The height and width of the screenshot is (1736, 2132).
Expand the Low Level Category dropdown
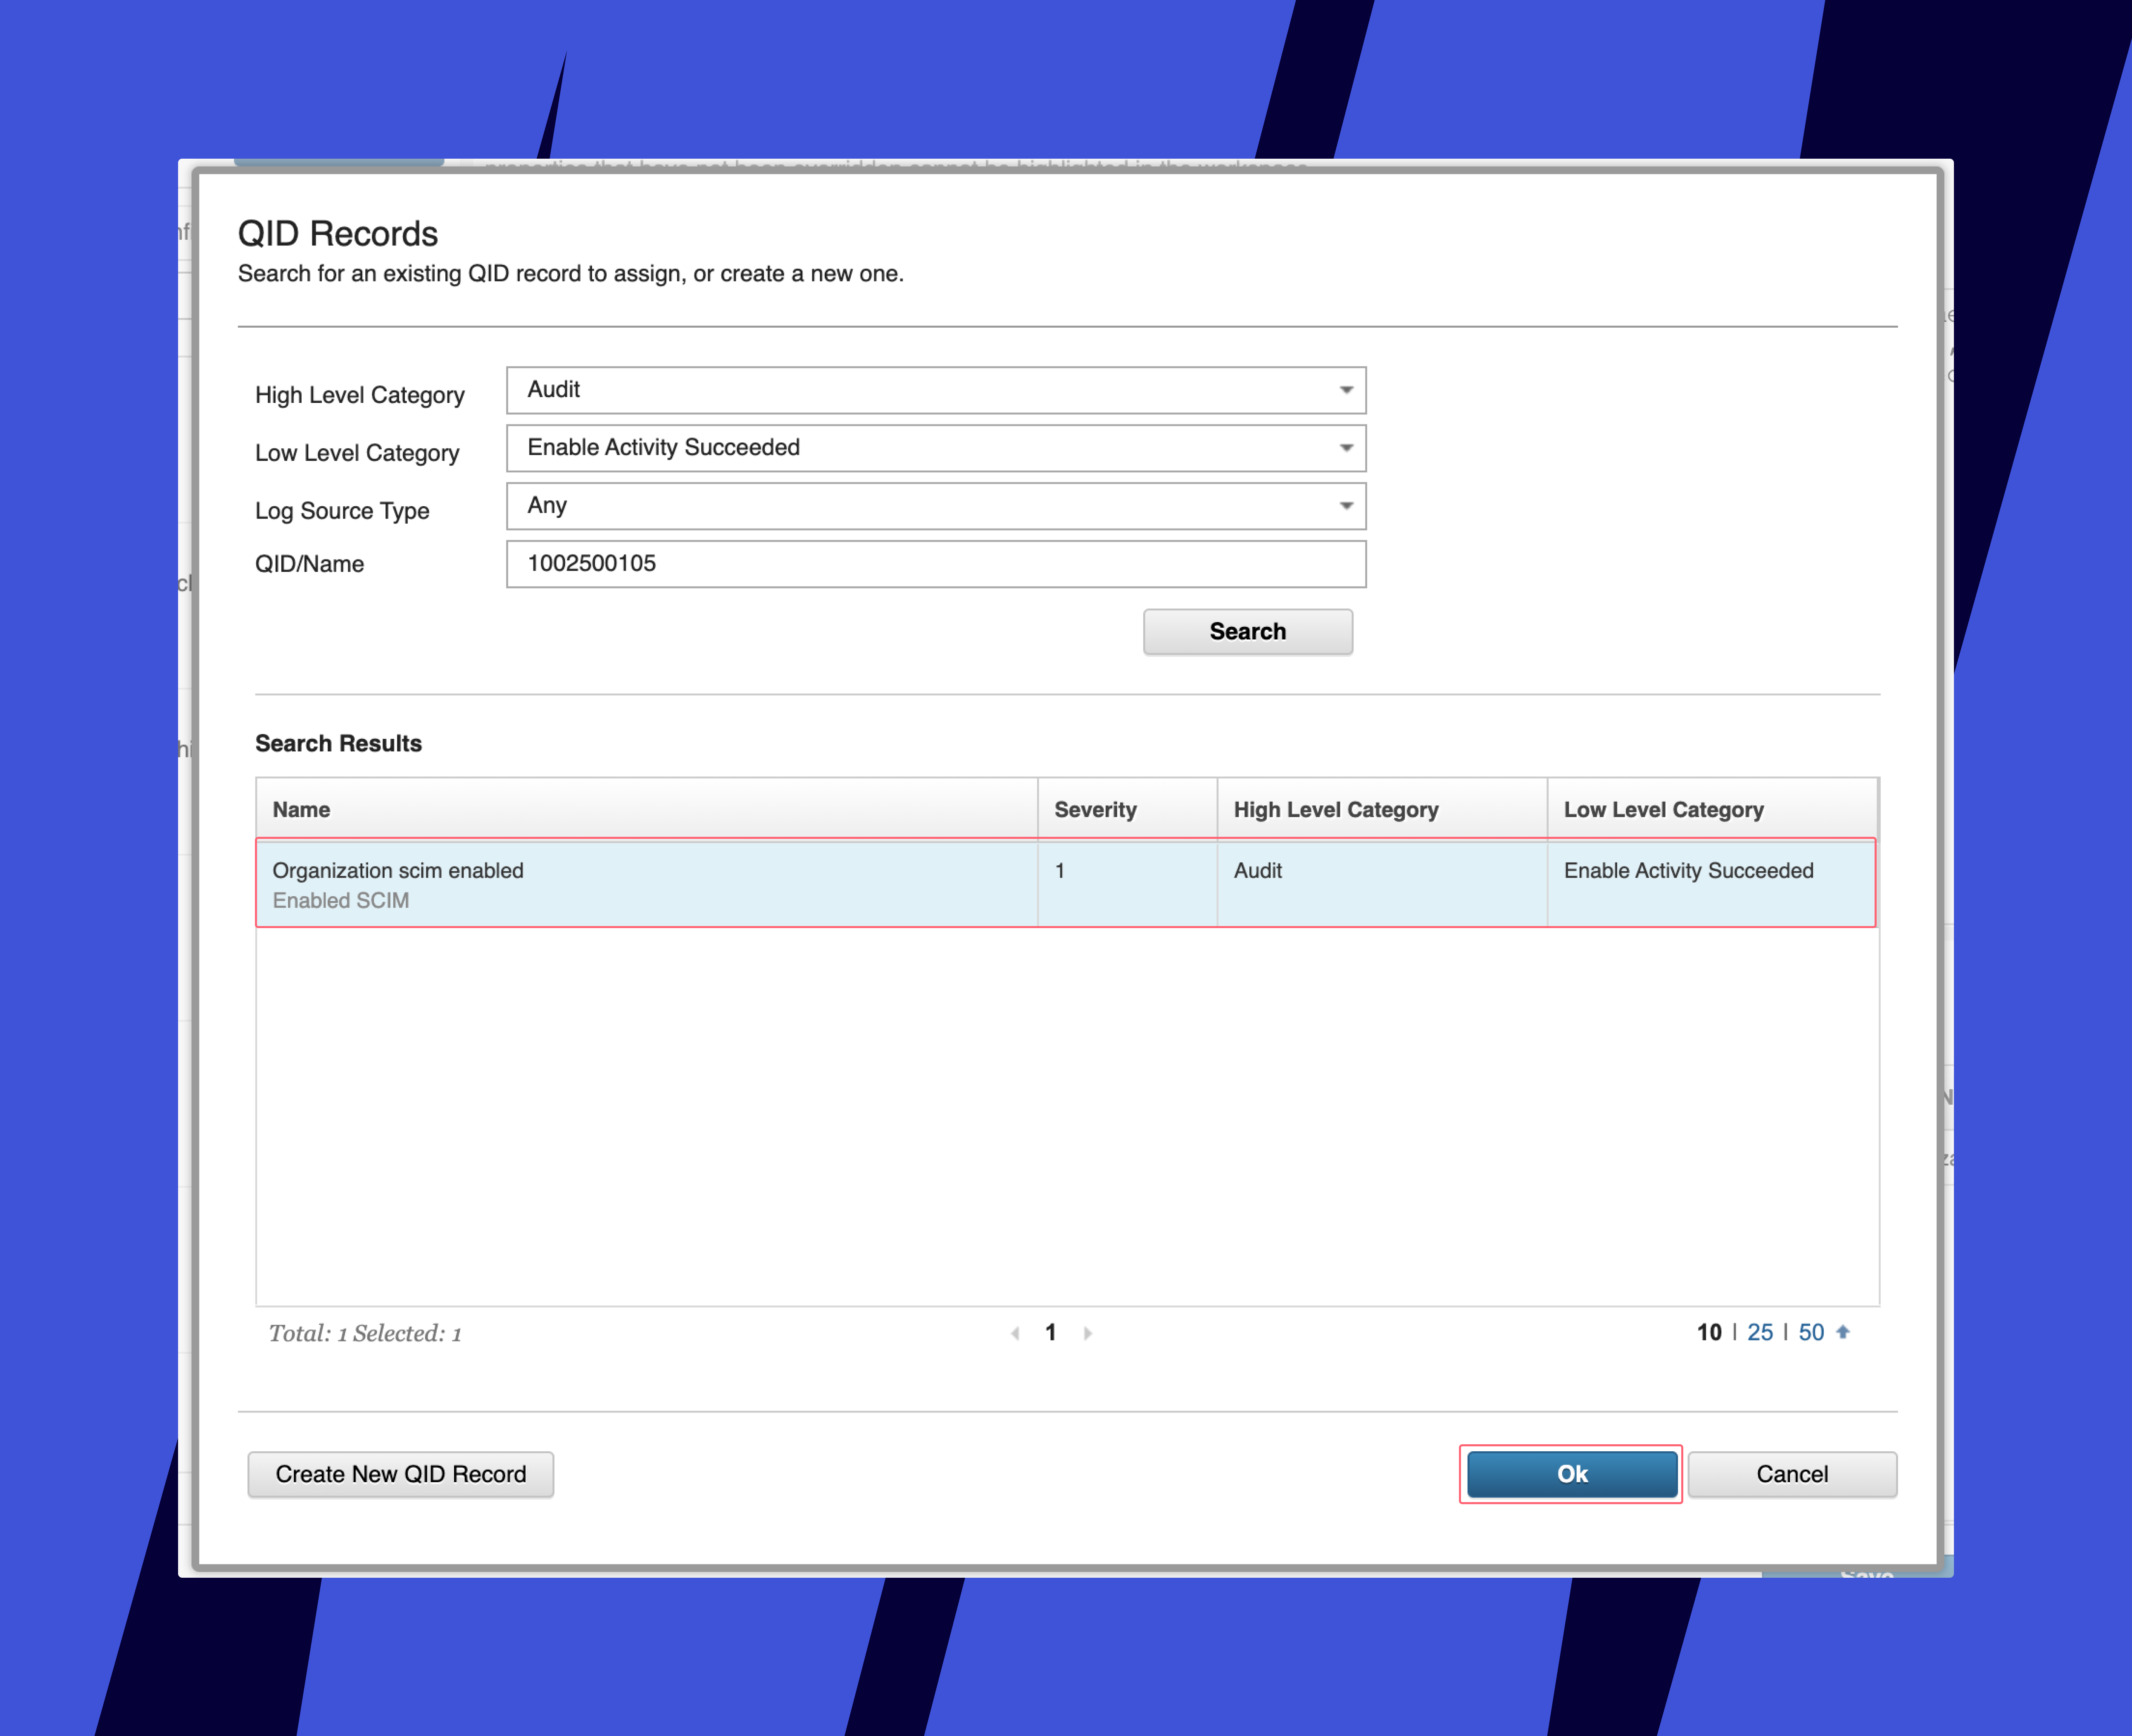(935, 448)
